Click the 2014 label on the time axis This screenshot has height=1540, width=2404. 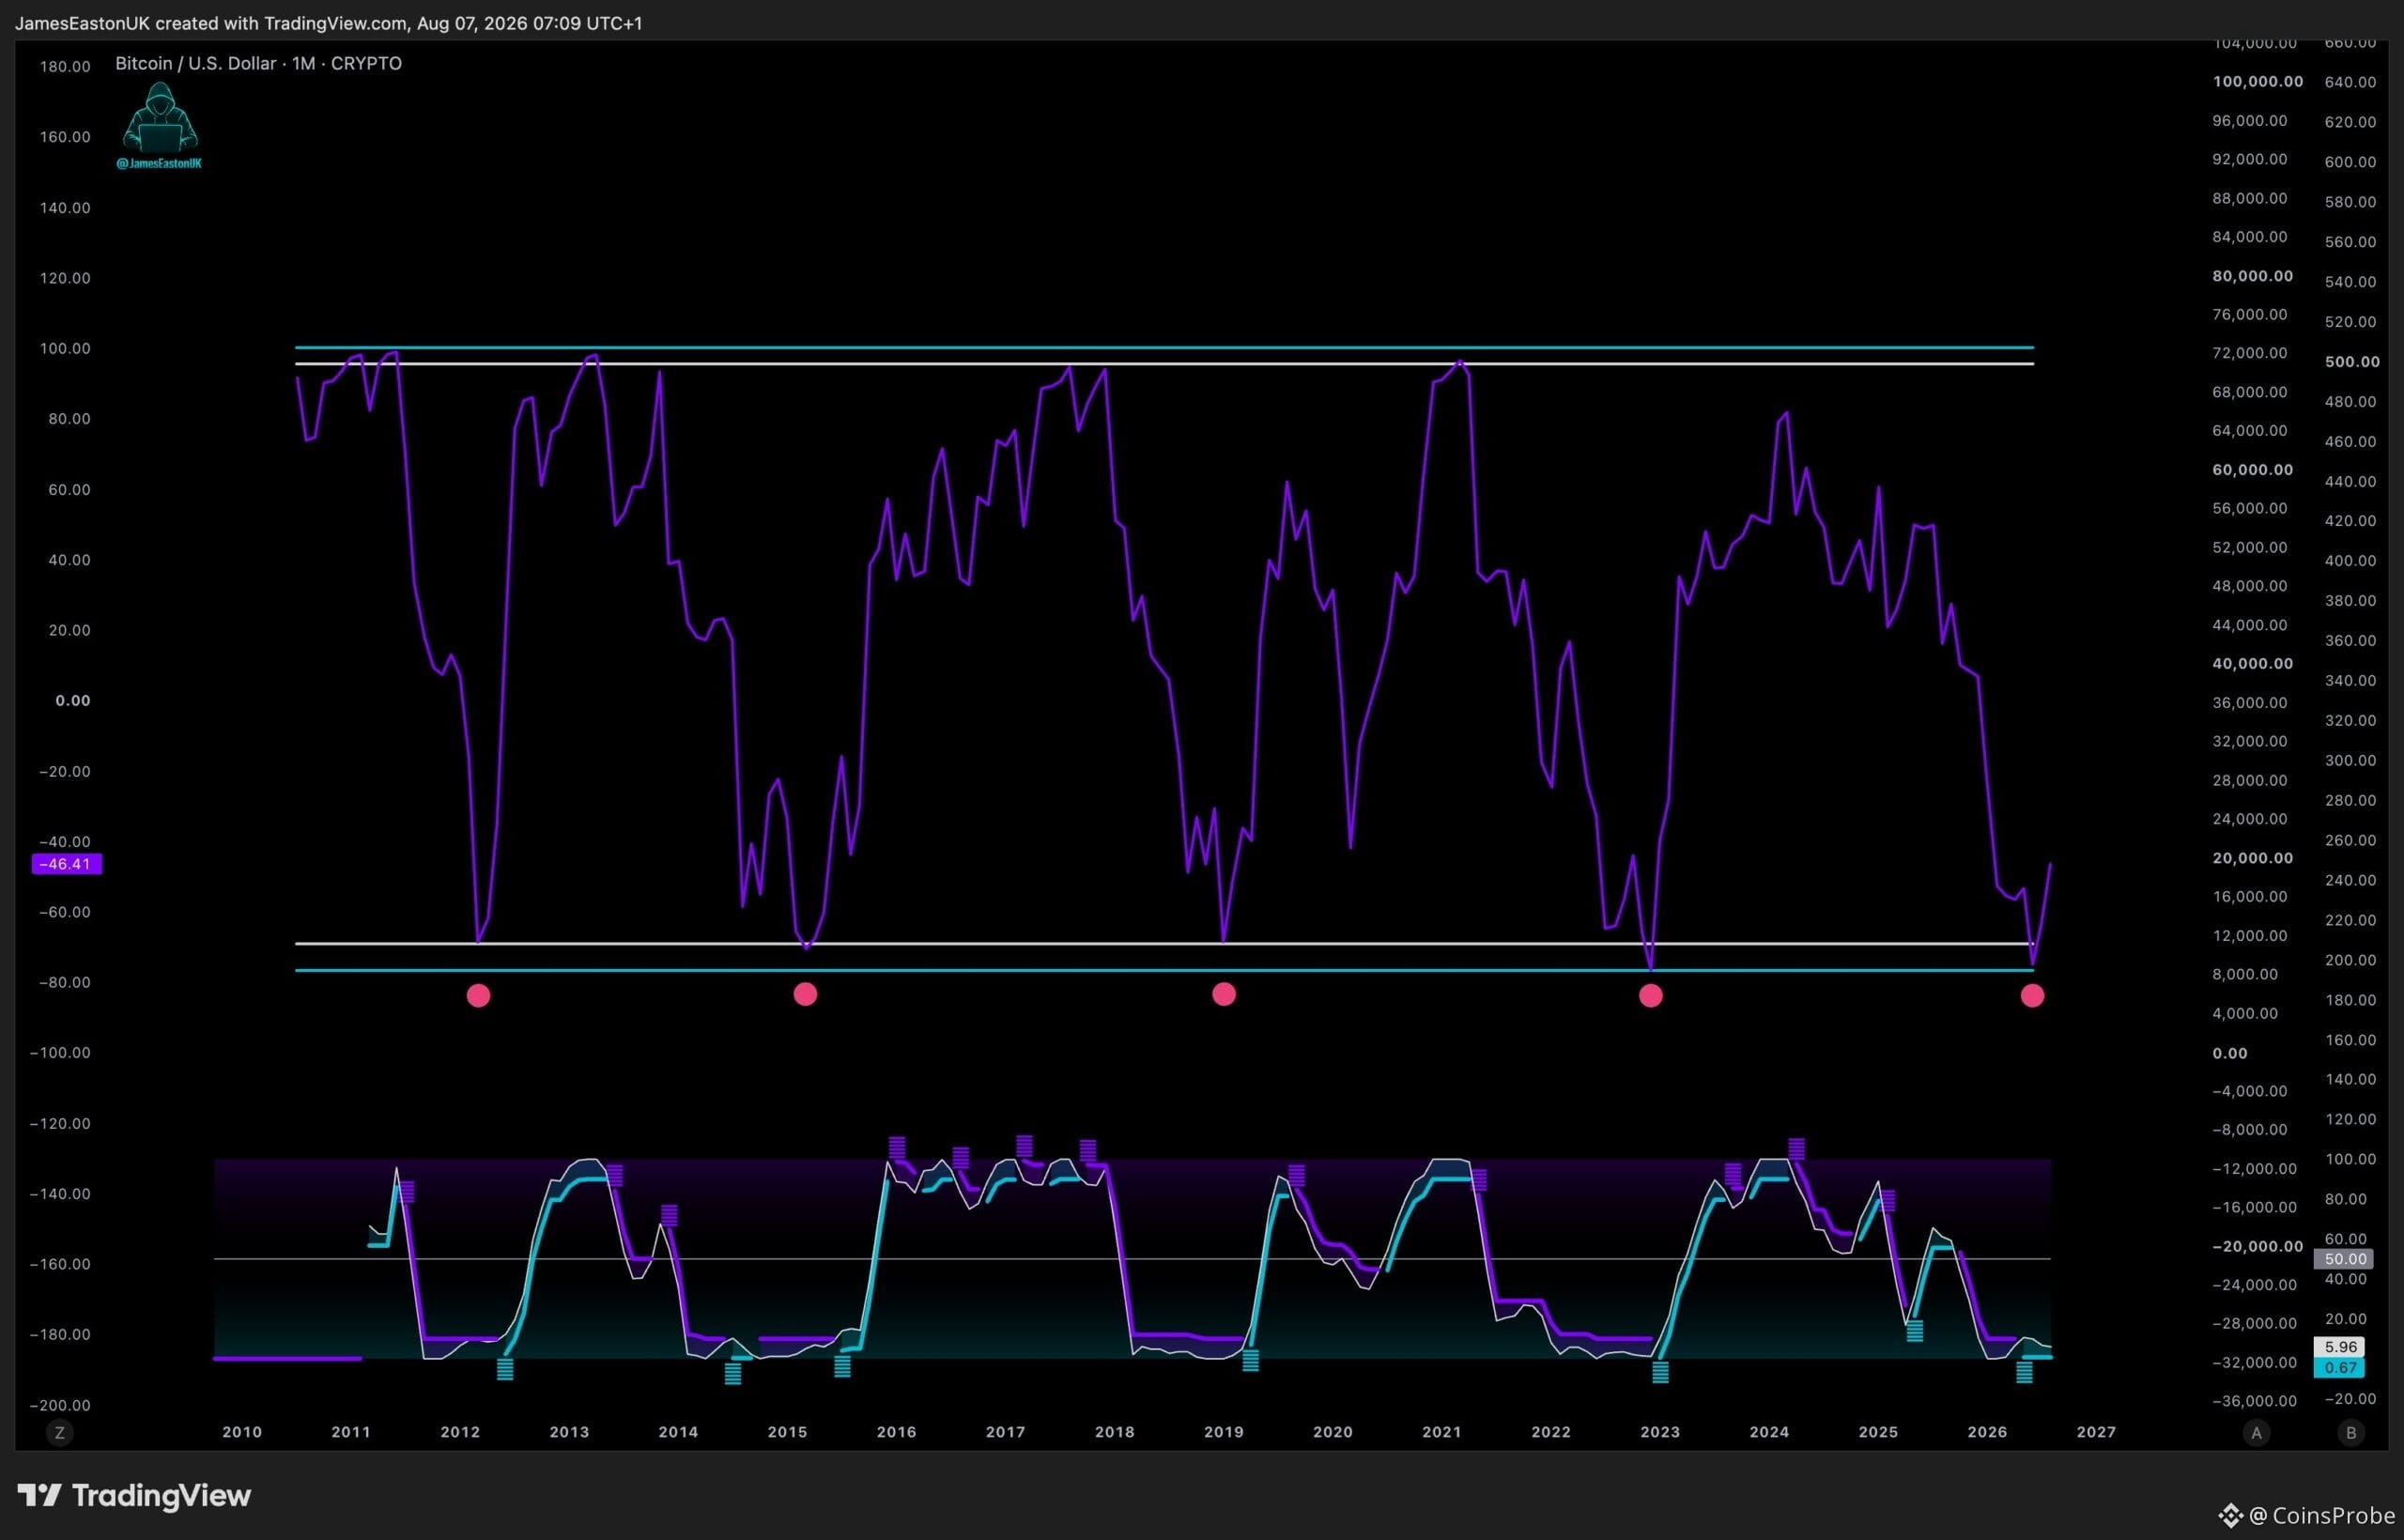(678, 1432)
